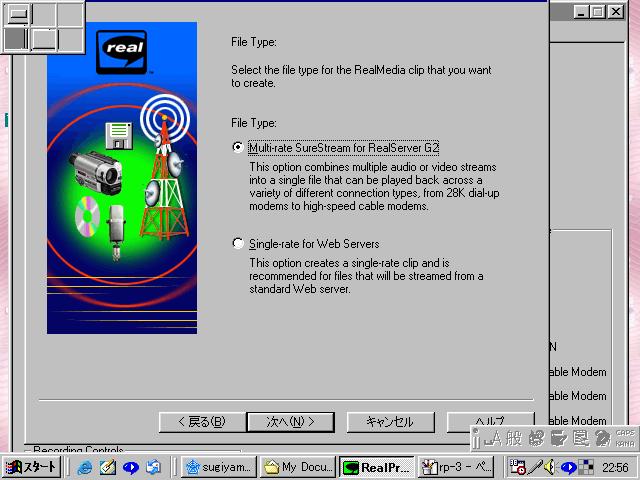Click Show Desktop quick launch icon

pos(153,467)
